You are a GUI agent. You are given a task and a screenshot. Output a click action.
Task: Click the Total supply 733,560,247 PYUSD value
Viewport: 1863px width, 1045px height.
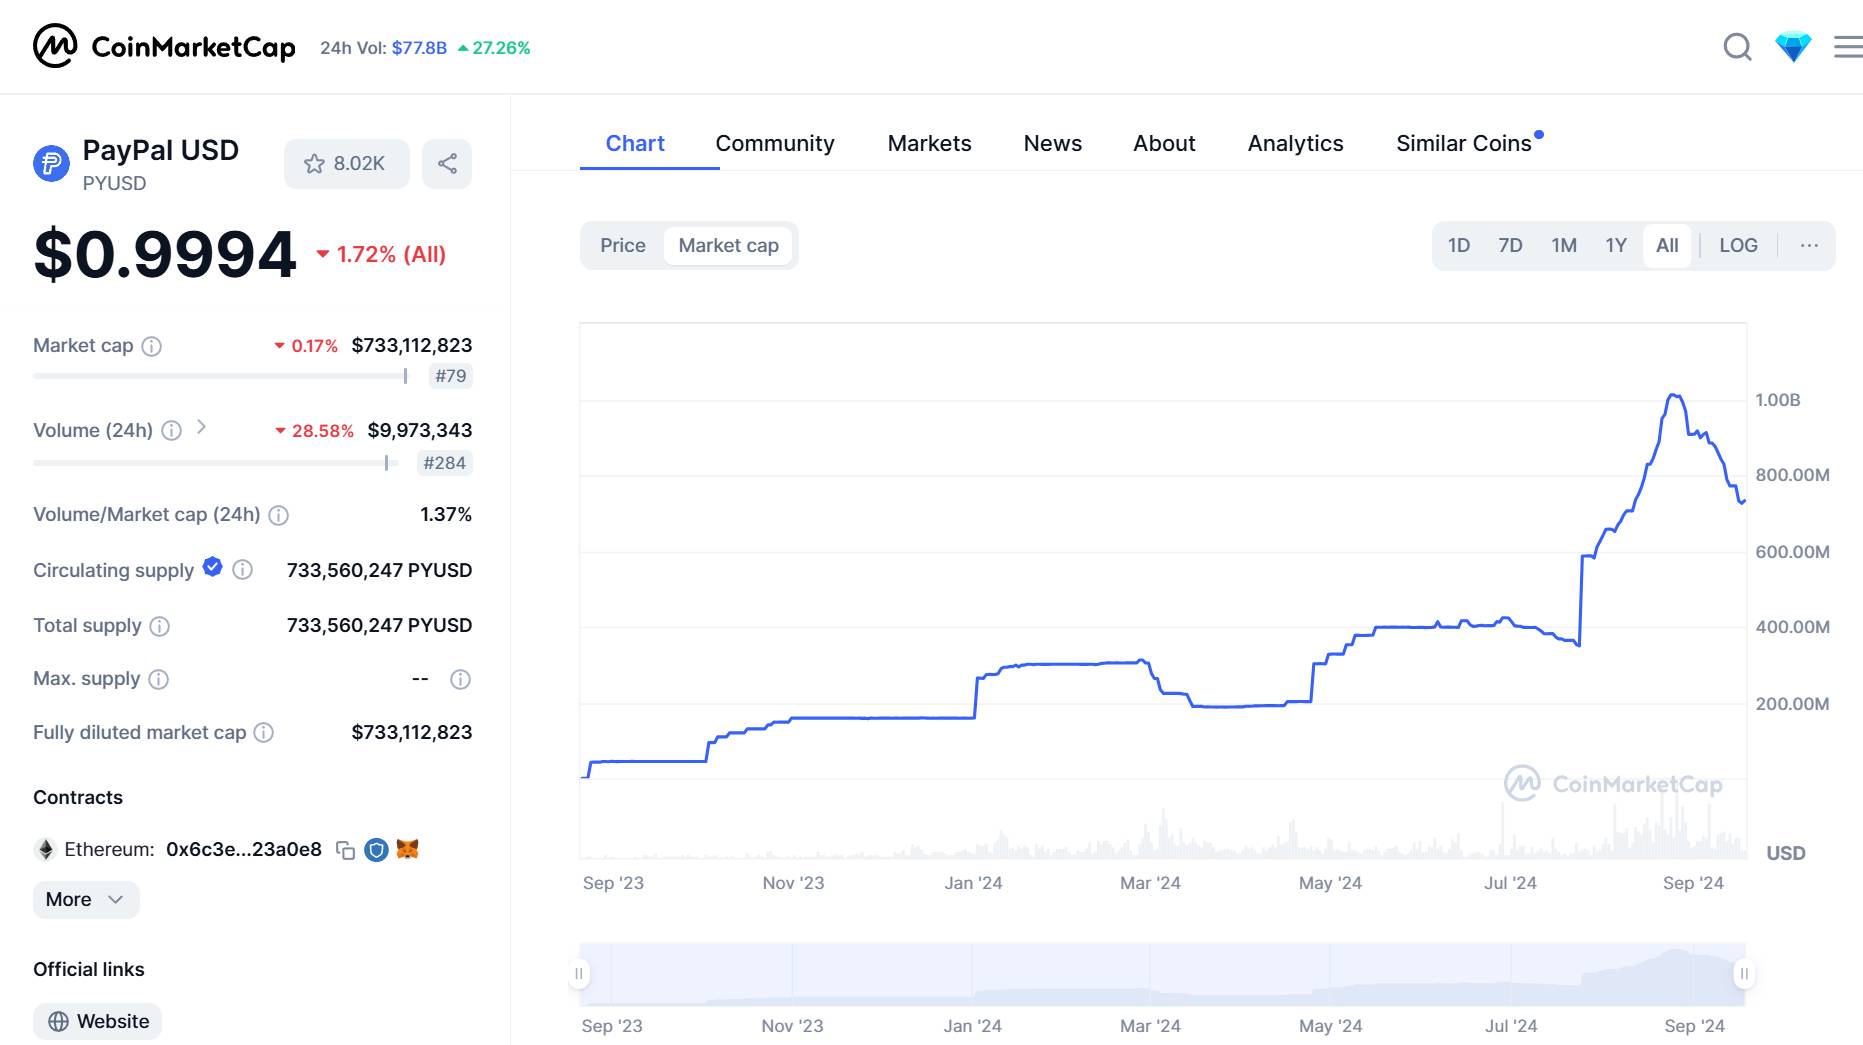[379, 625]
